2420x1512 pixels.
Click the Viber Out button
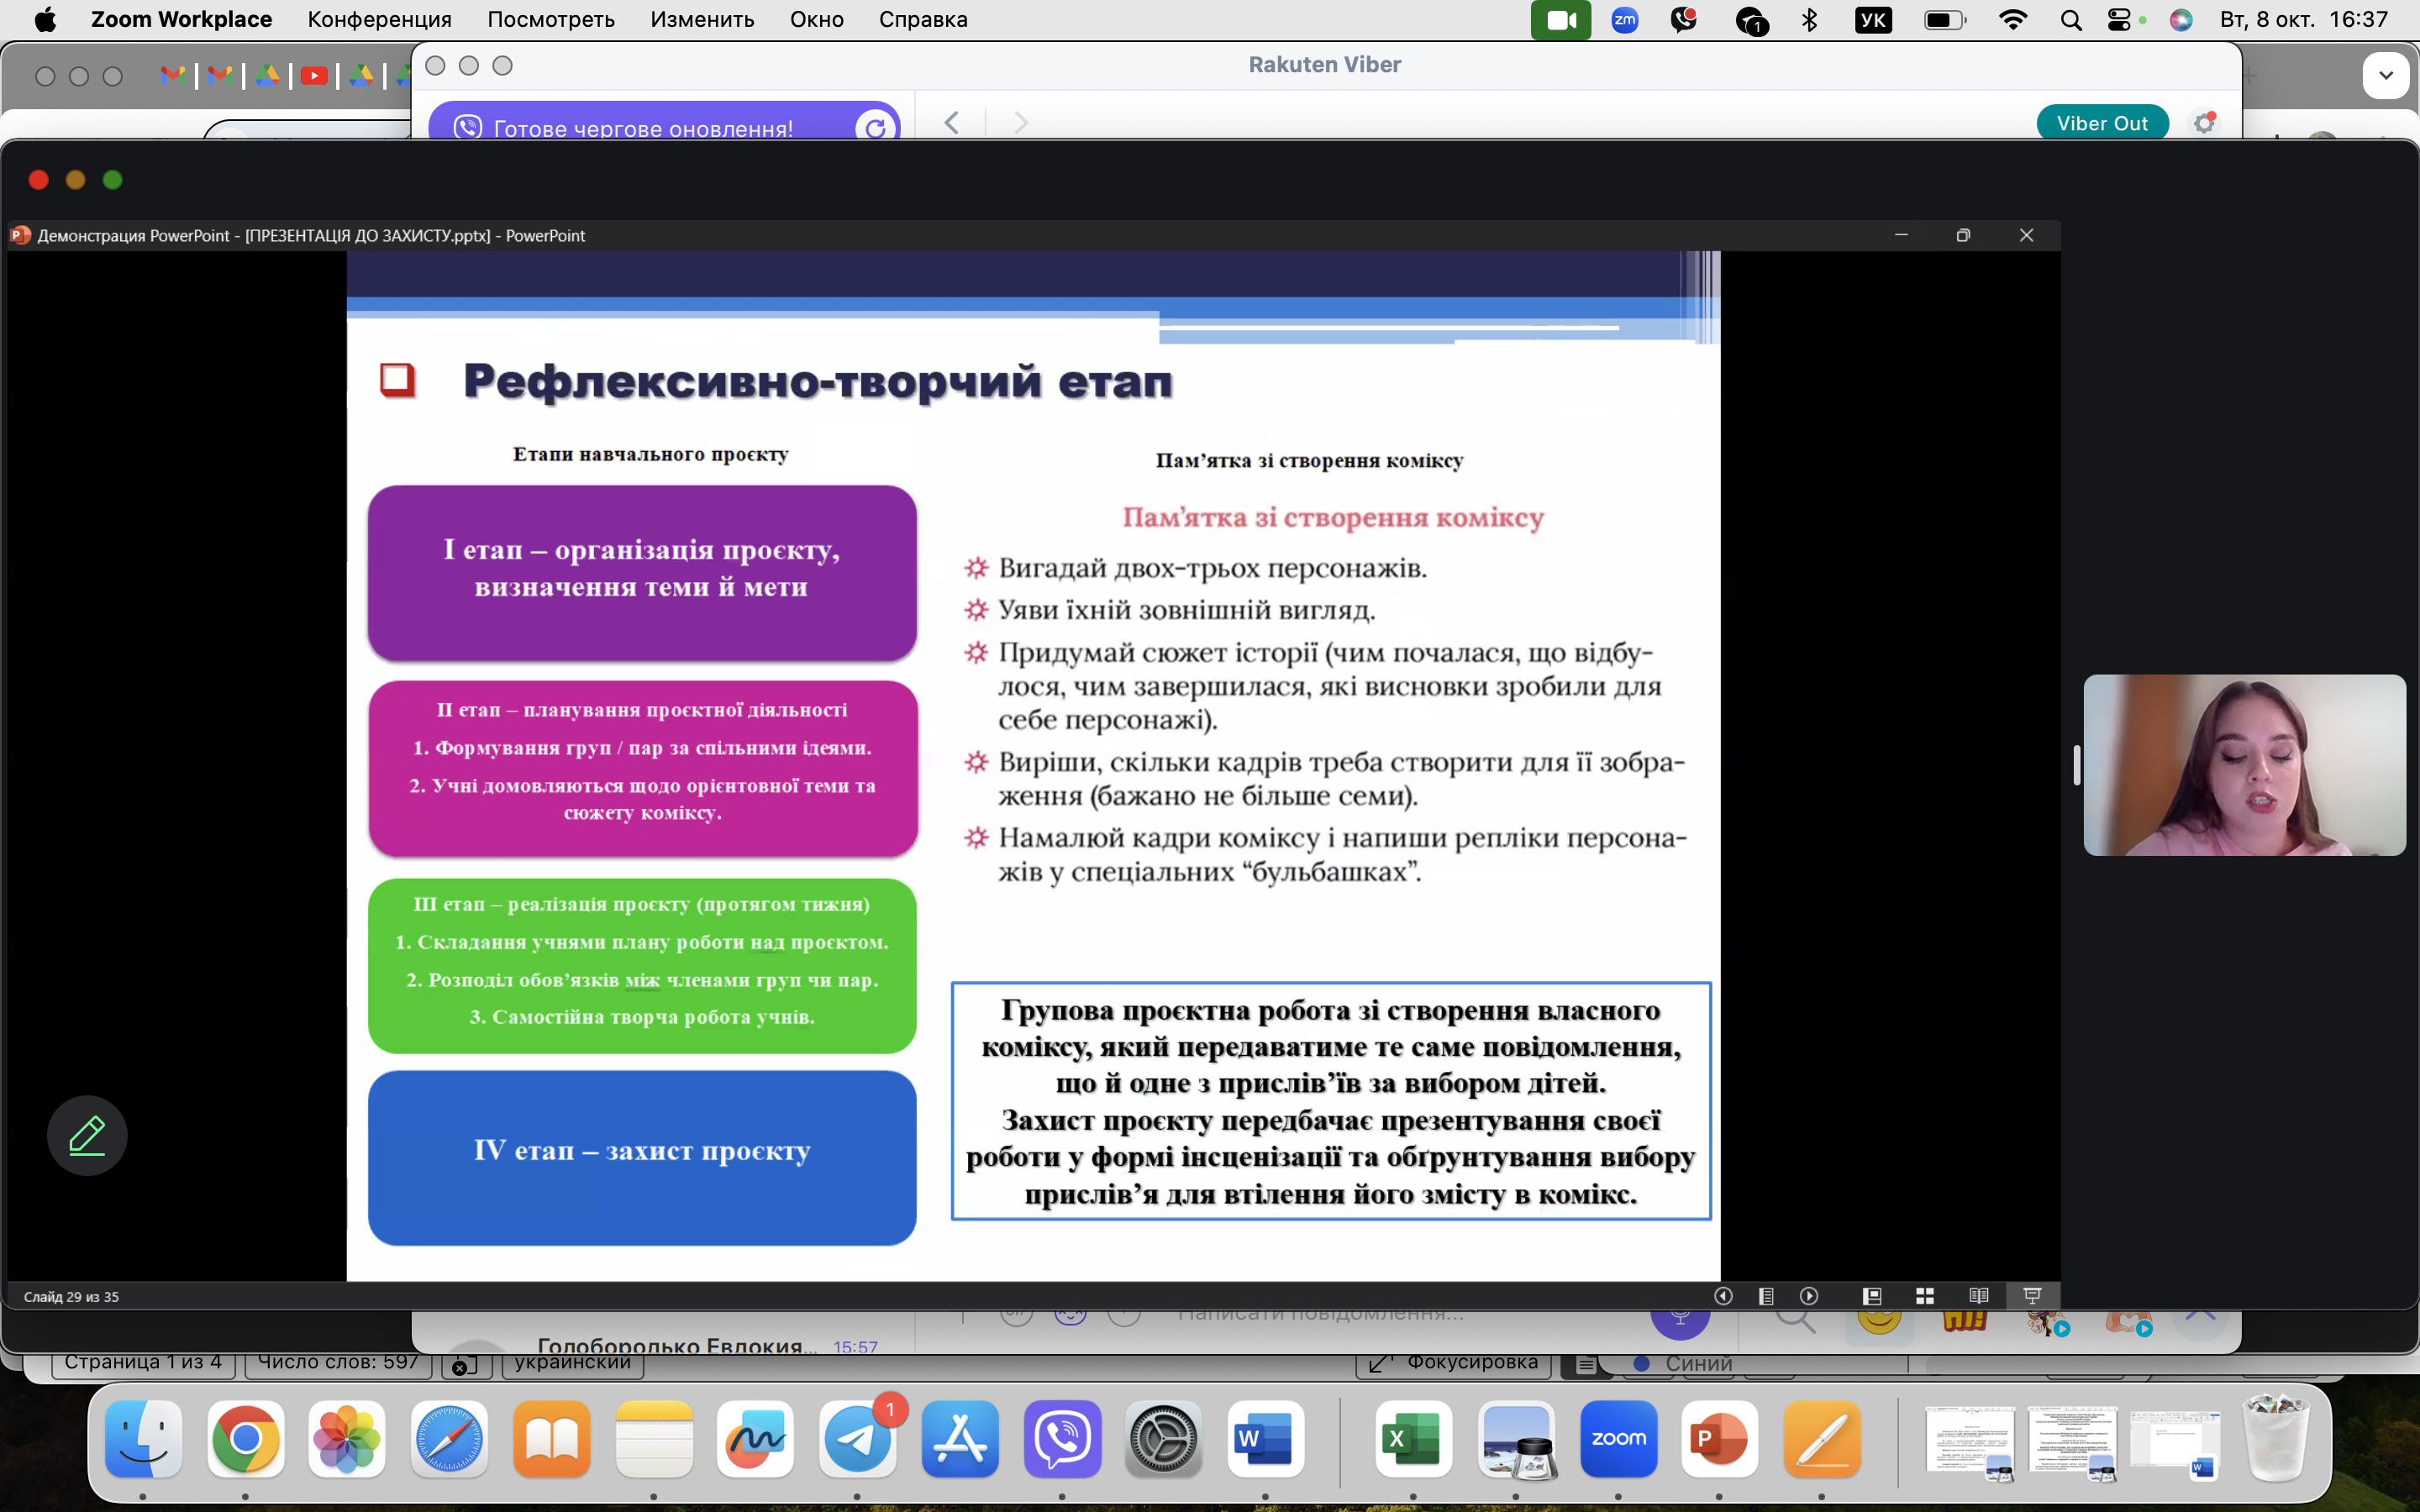click(x=2102, y=123)
